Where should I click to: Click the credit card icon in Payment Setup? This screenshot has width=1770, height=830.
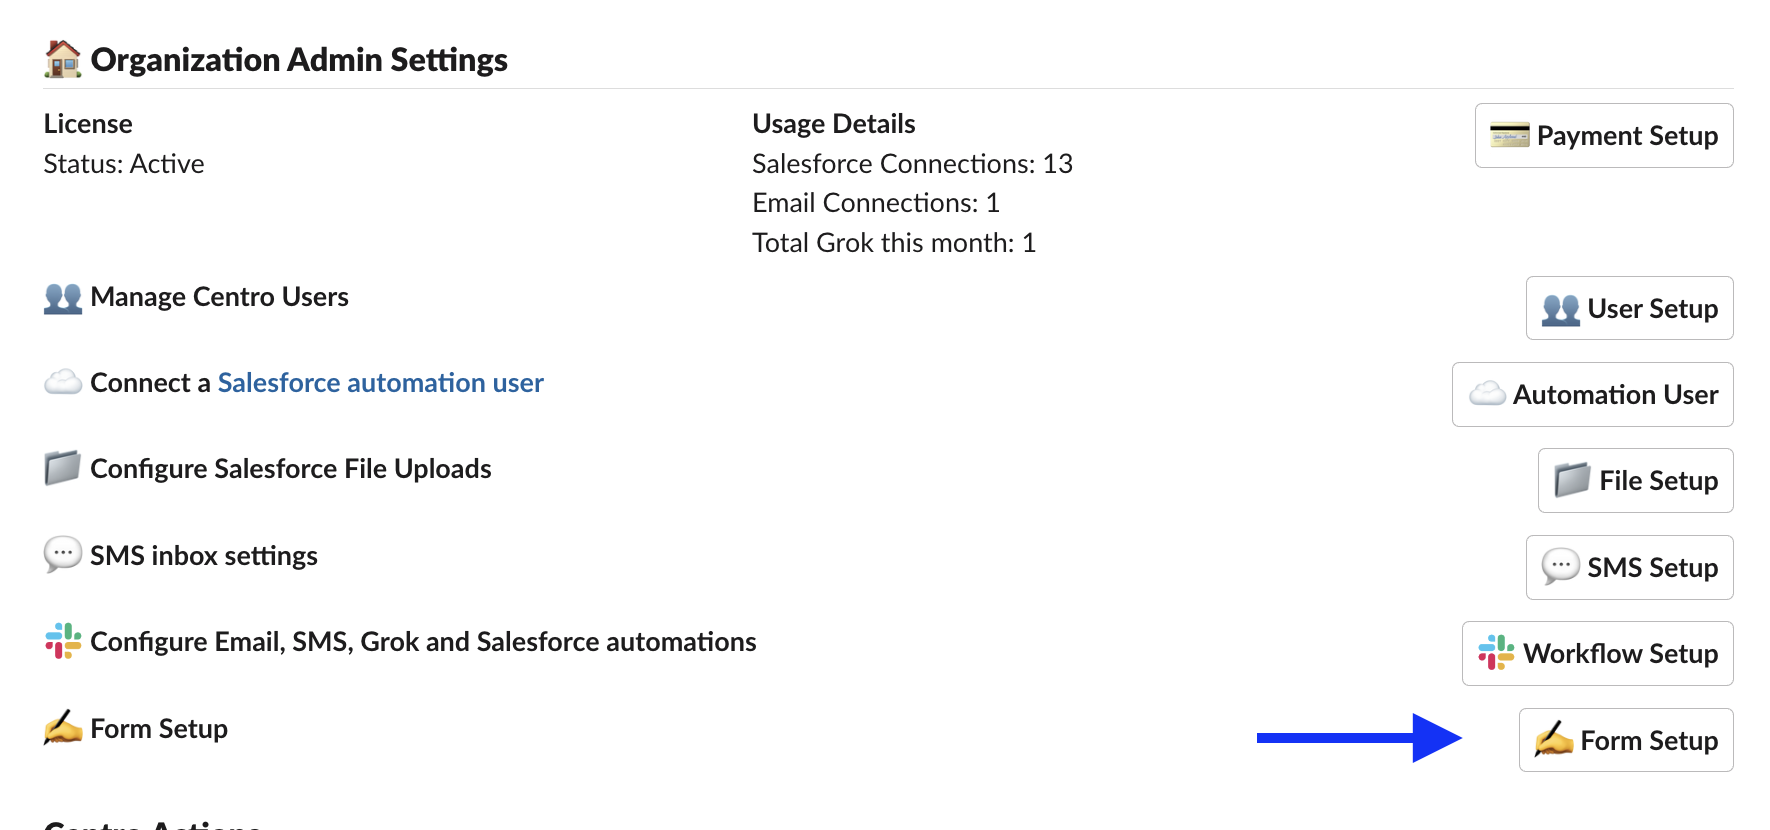[1510, 135]
